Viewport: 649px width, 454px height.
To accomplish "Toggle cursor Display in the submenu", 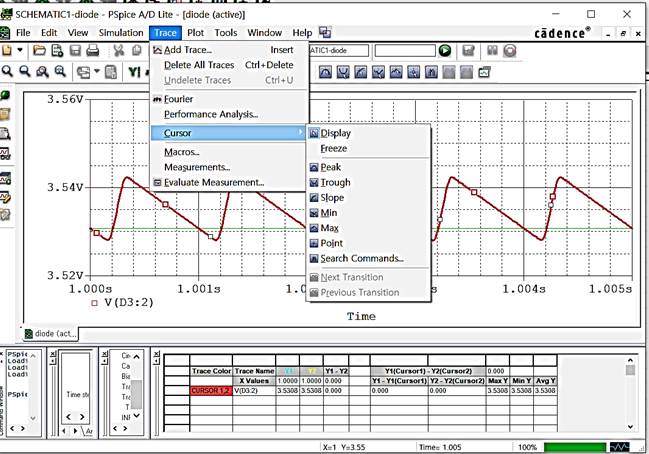I will pyautogui.click(x=368, y=133).
